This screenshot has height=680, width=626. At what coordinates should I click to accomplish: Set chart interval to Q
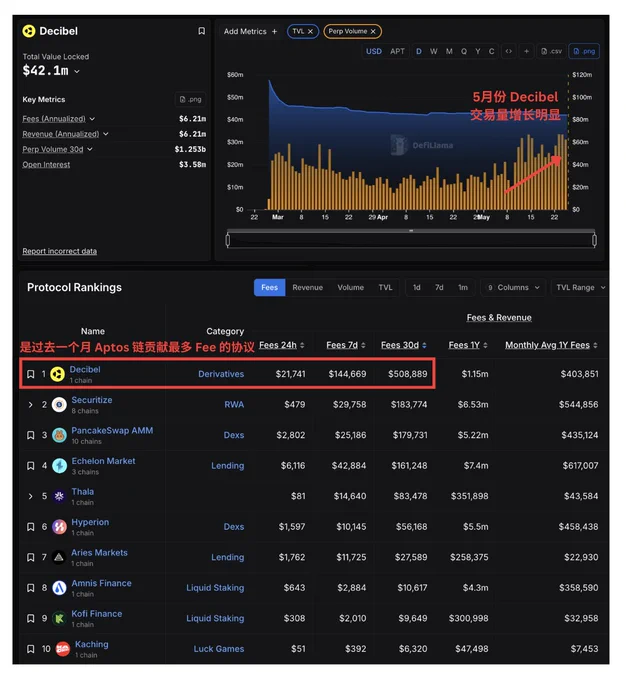click(x=464, y=51)
